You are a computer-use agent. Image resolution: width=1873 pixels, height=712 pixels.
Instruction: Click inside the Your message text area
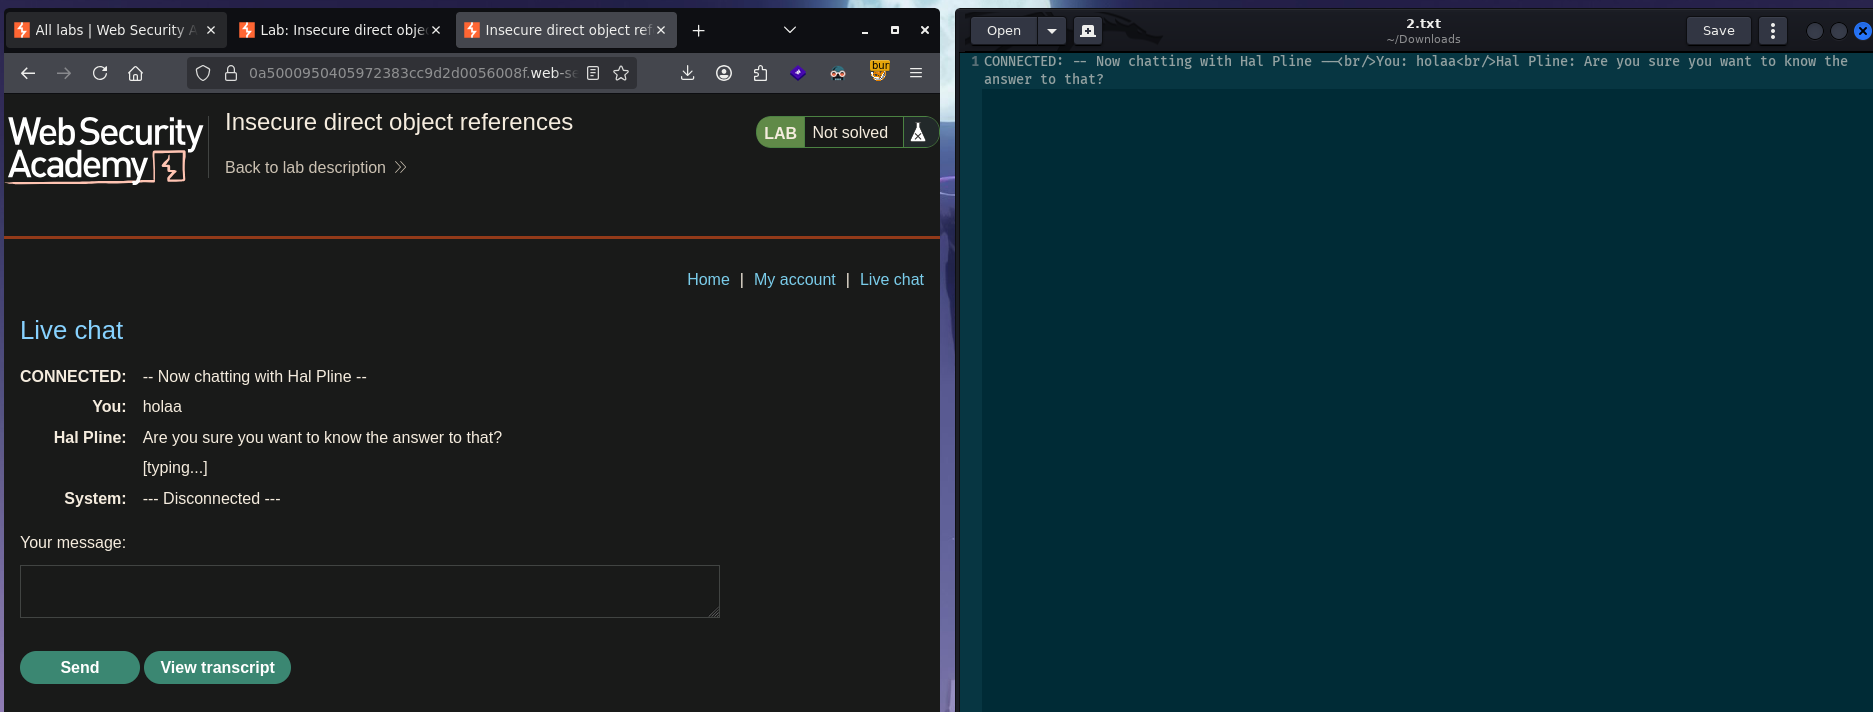(x=370, y=591)
